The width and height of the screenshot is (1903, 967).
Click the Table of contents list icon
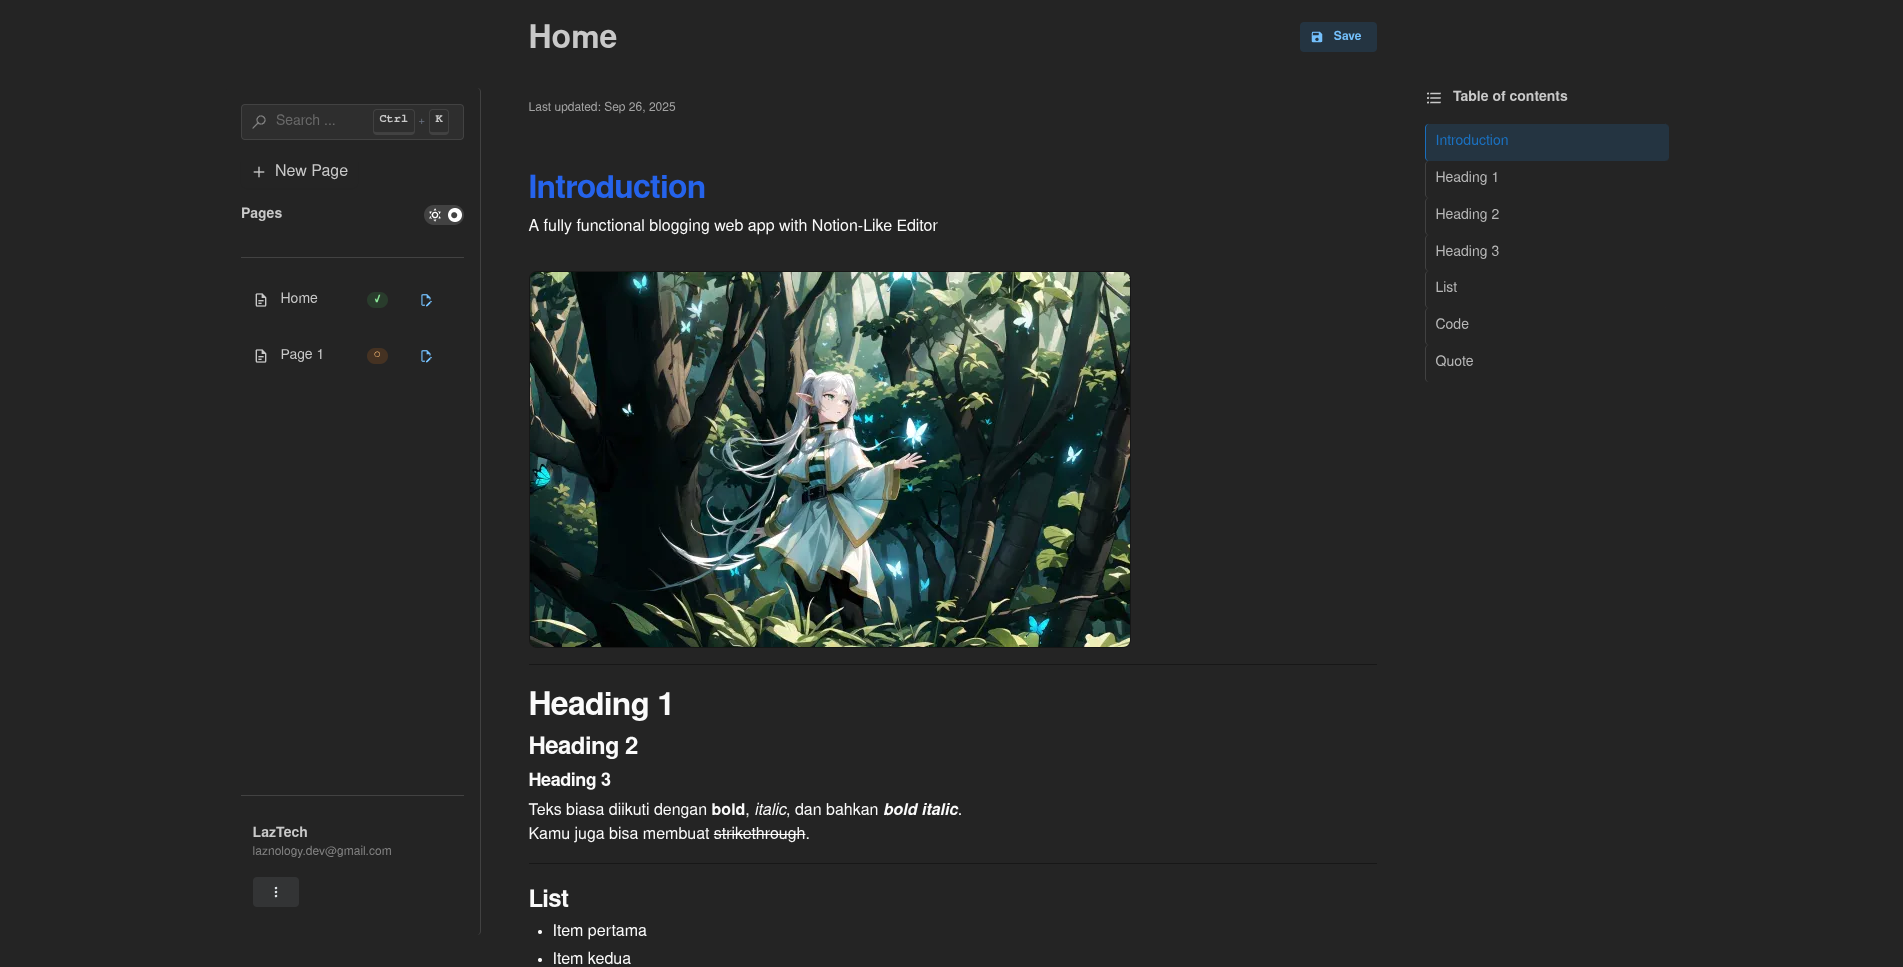click(x=1433, y=97)
